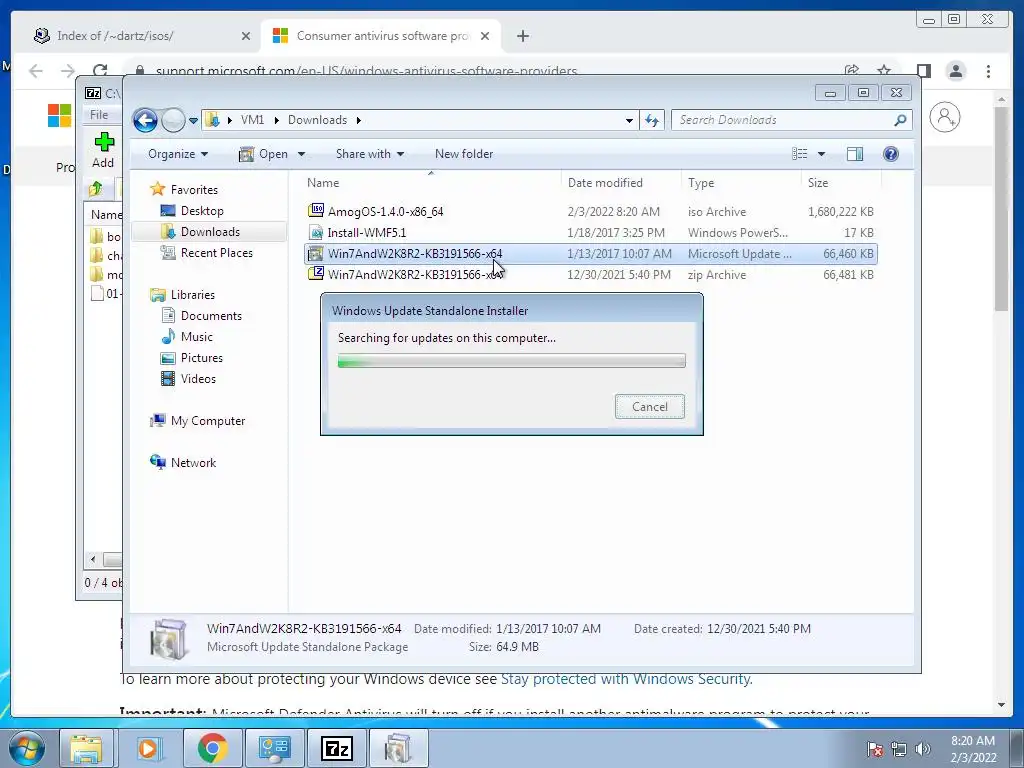Expand the Open dropdown arrow
Viewport: 1024px width, 768px height.
pos(301,154)
